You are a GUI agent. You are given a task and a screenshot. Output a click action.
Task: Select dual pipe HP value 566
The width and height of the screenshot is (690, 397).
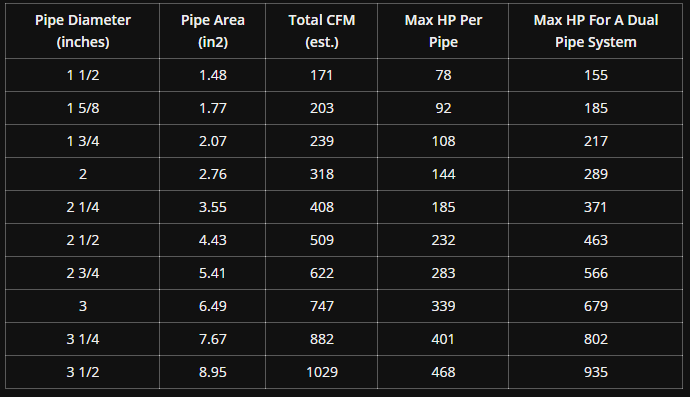tap(596, 273)
